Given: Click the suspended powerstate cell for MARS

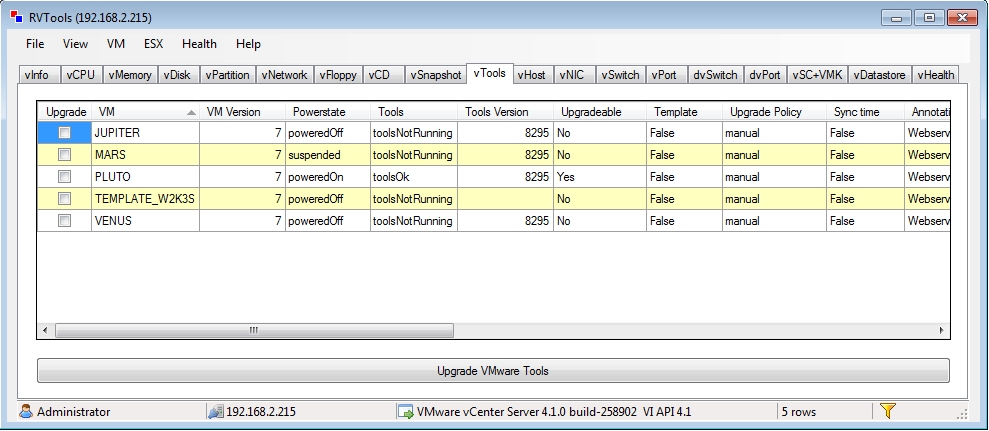Looking at the screenshot, I should pyautogui.click(x=327, y=155).
